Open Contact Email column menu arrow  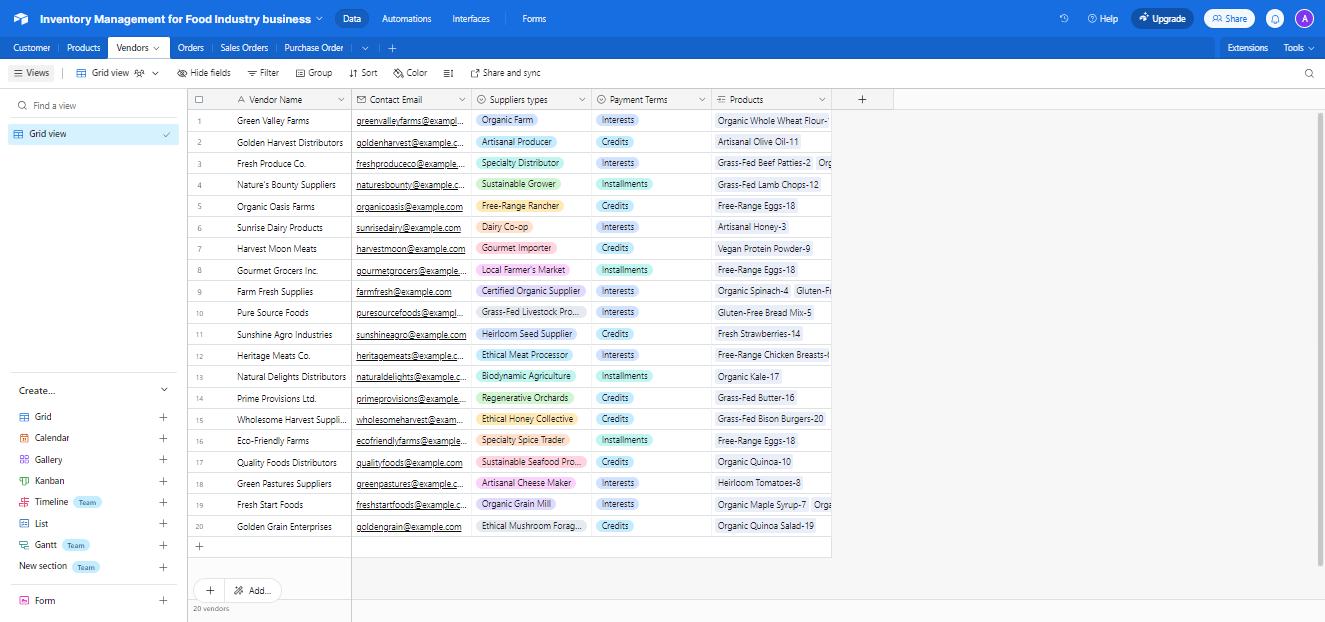click(461, 100)
